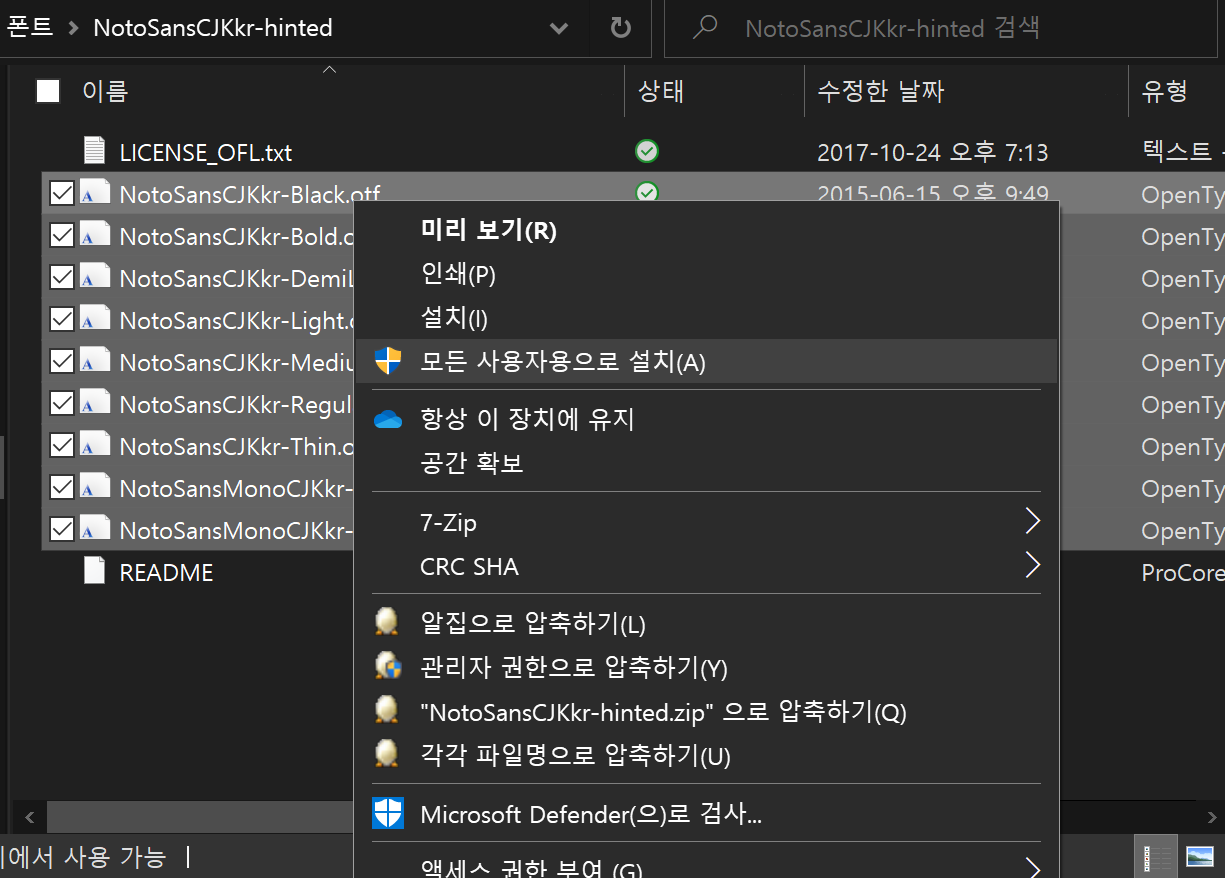Choose 항상 이 장치에 유지

[x=706, y=419]
